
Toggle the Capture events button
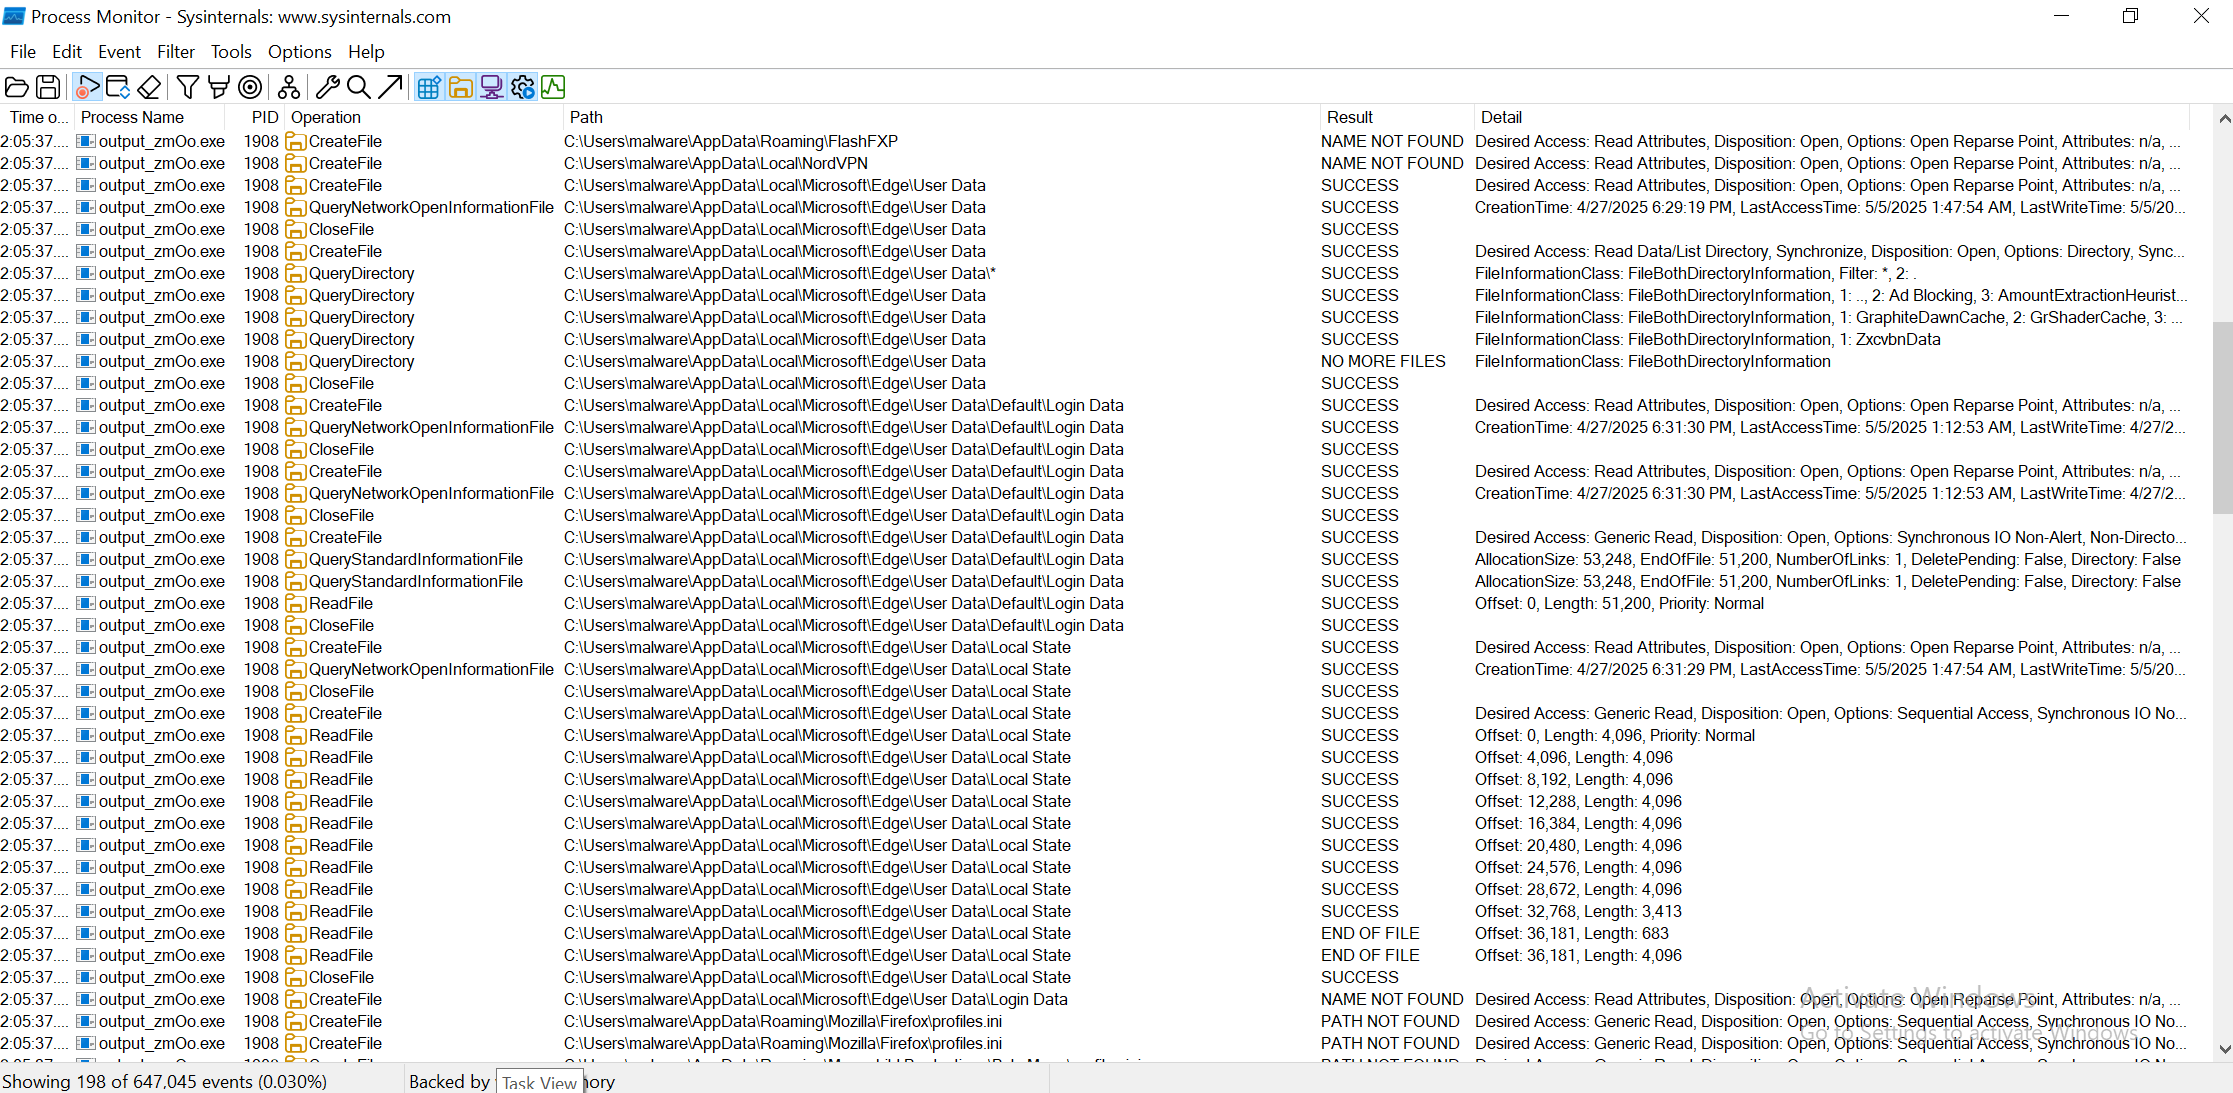coord(87,88)
